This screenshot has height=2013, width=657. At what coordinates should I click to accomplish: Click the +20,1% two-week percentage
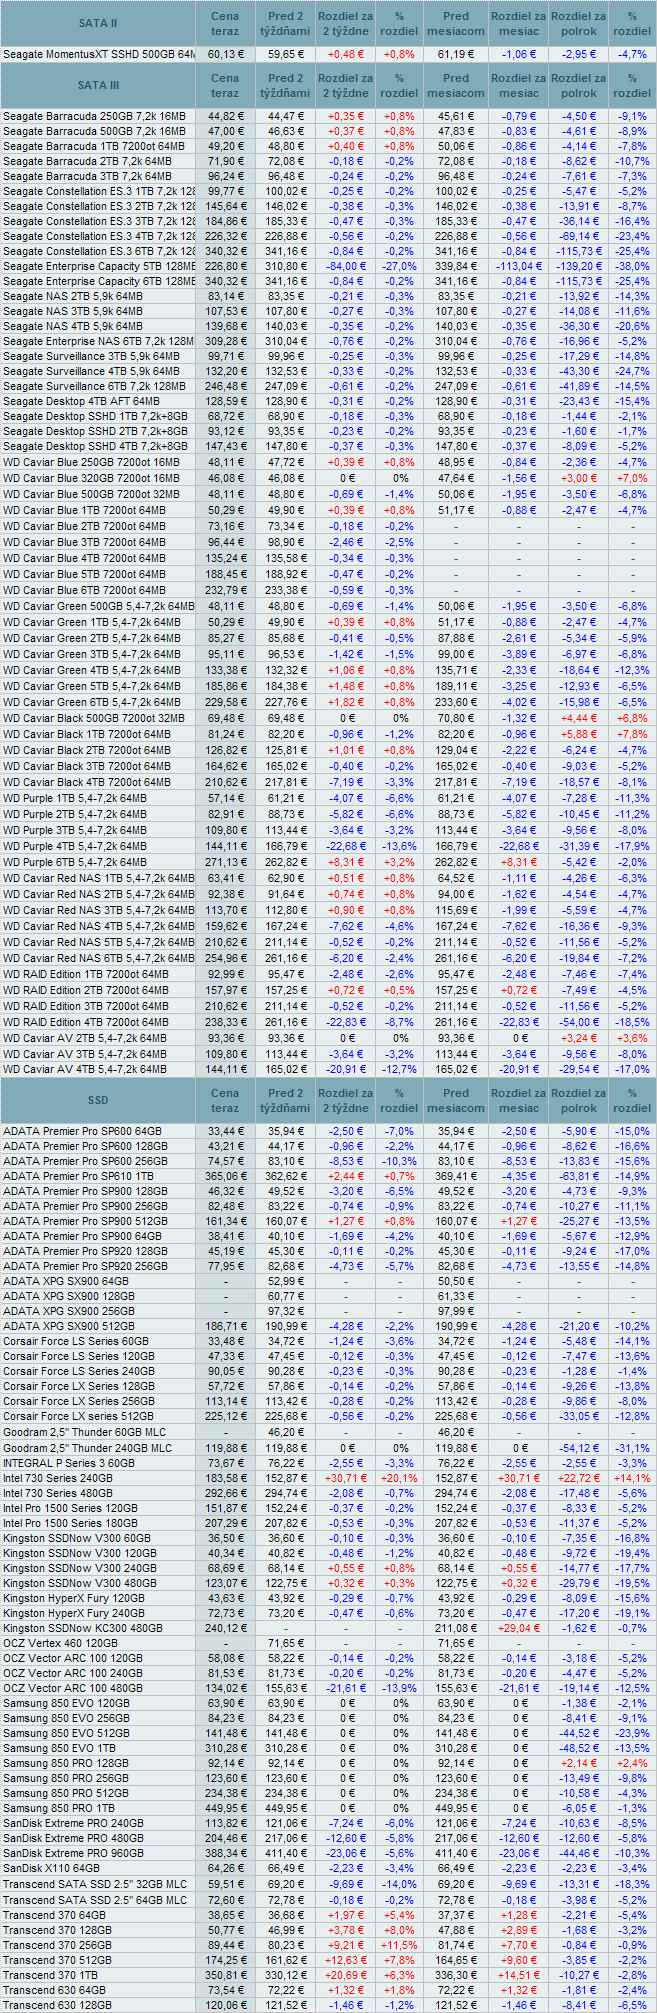(400, 1477)
